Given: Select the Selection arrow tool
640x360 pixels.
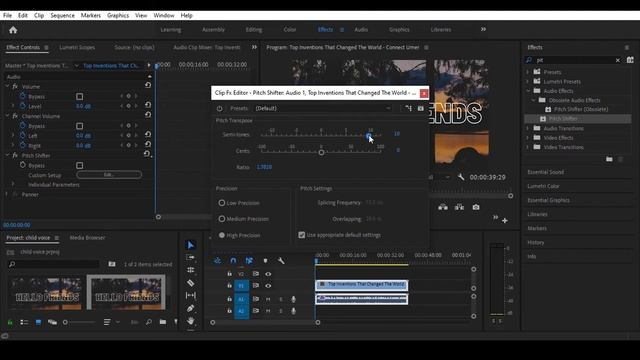Looking at the screenshot, I should tap(191, 245).
